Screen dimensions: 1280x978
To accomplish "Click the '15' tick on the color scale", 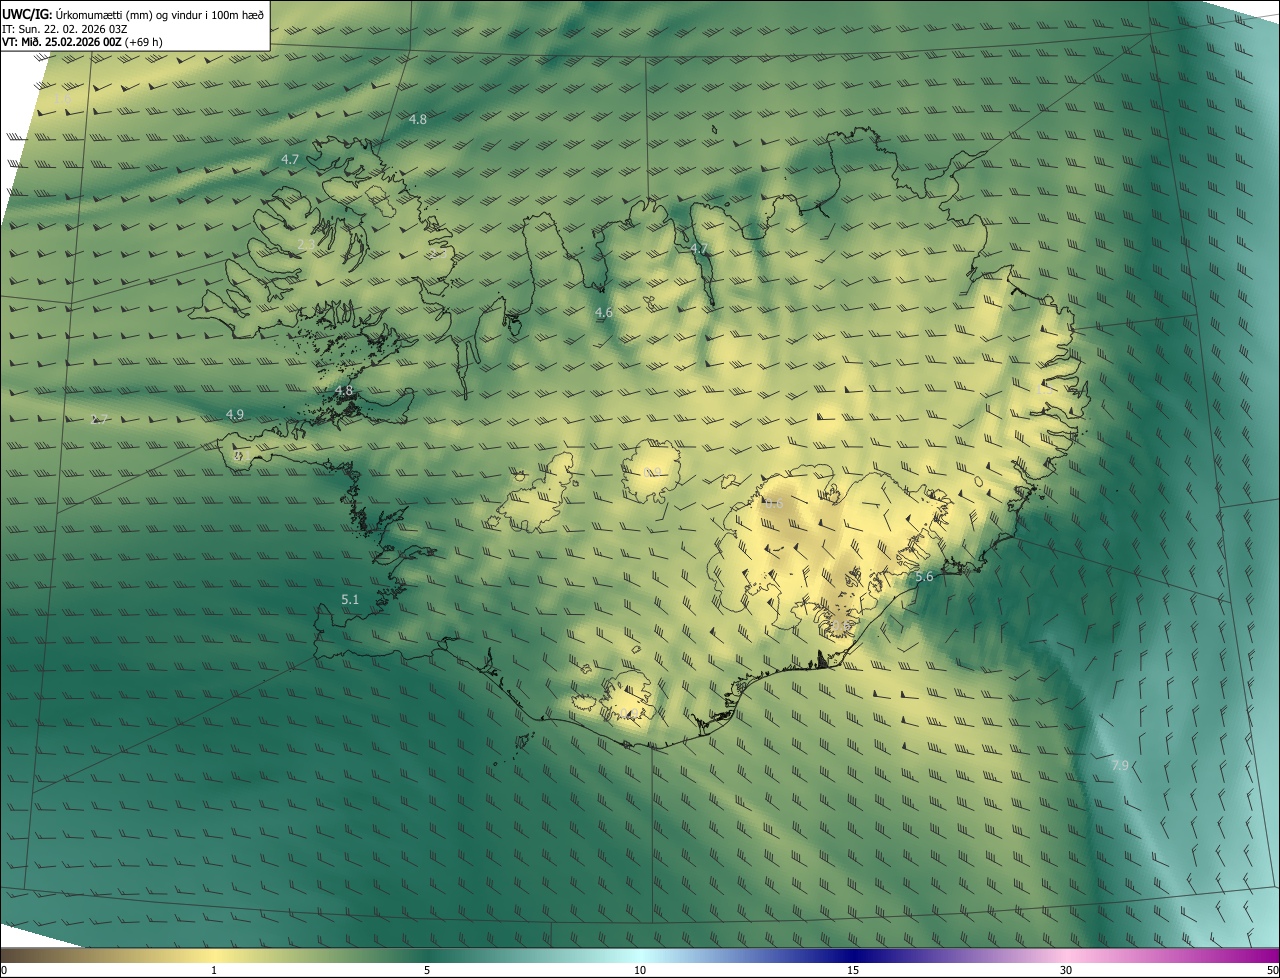I will [853, 970].
